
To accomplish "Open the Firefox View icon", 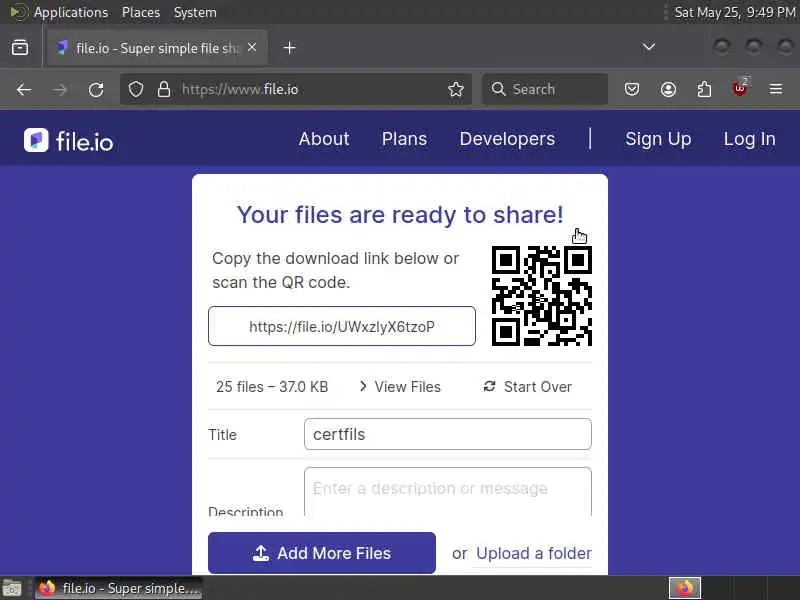I will coord(20,47).
